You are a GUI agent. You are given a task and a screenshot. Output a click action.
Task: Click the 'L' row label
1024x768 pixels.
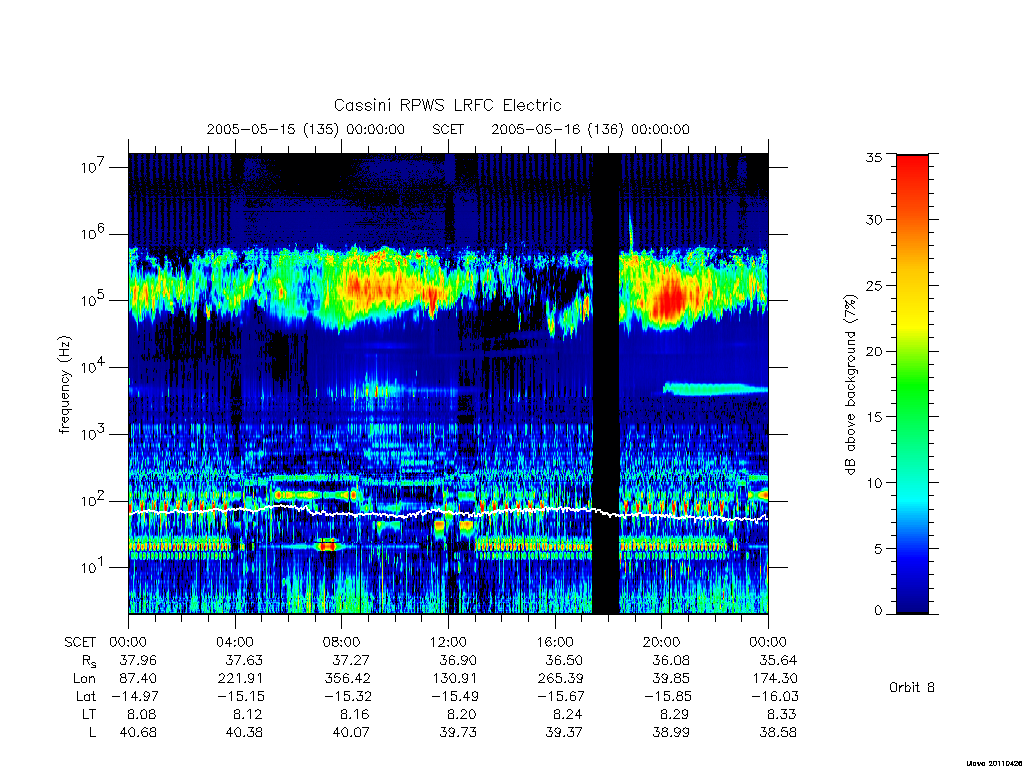[92, 733]
